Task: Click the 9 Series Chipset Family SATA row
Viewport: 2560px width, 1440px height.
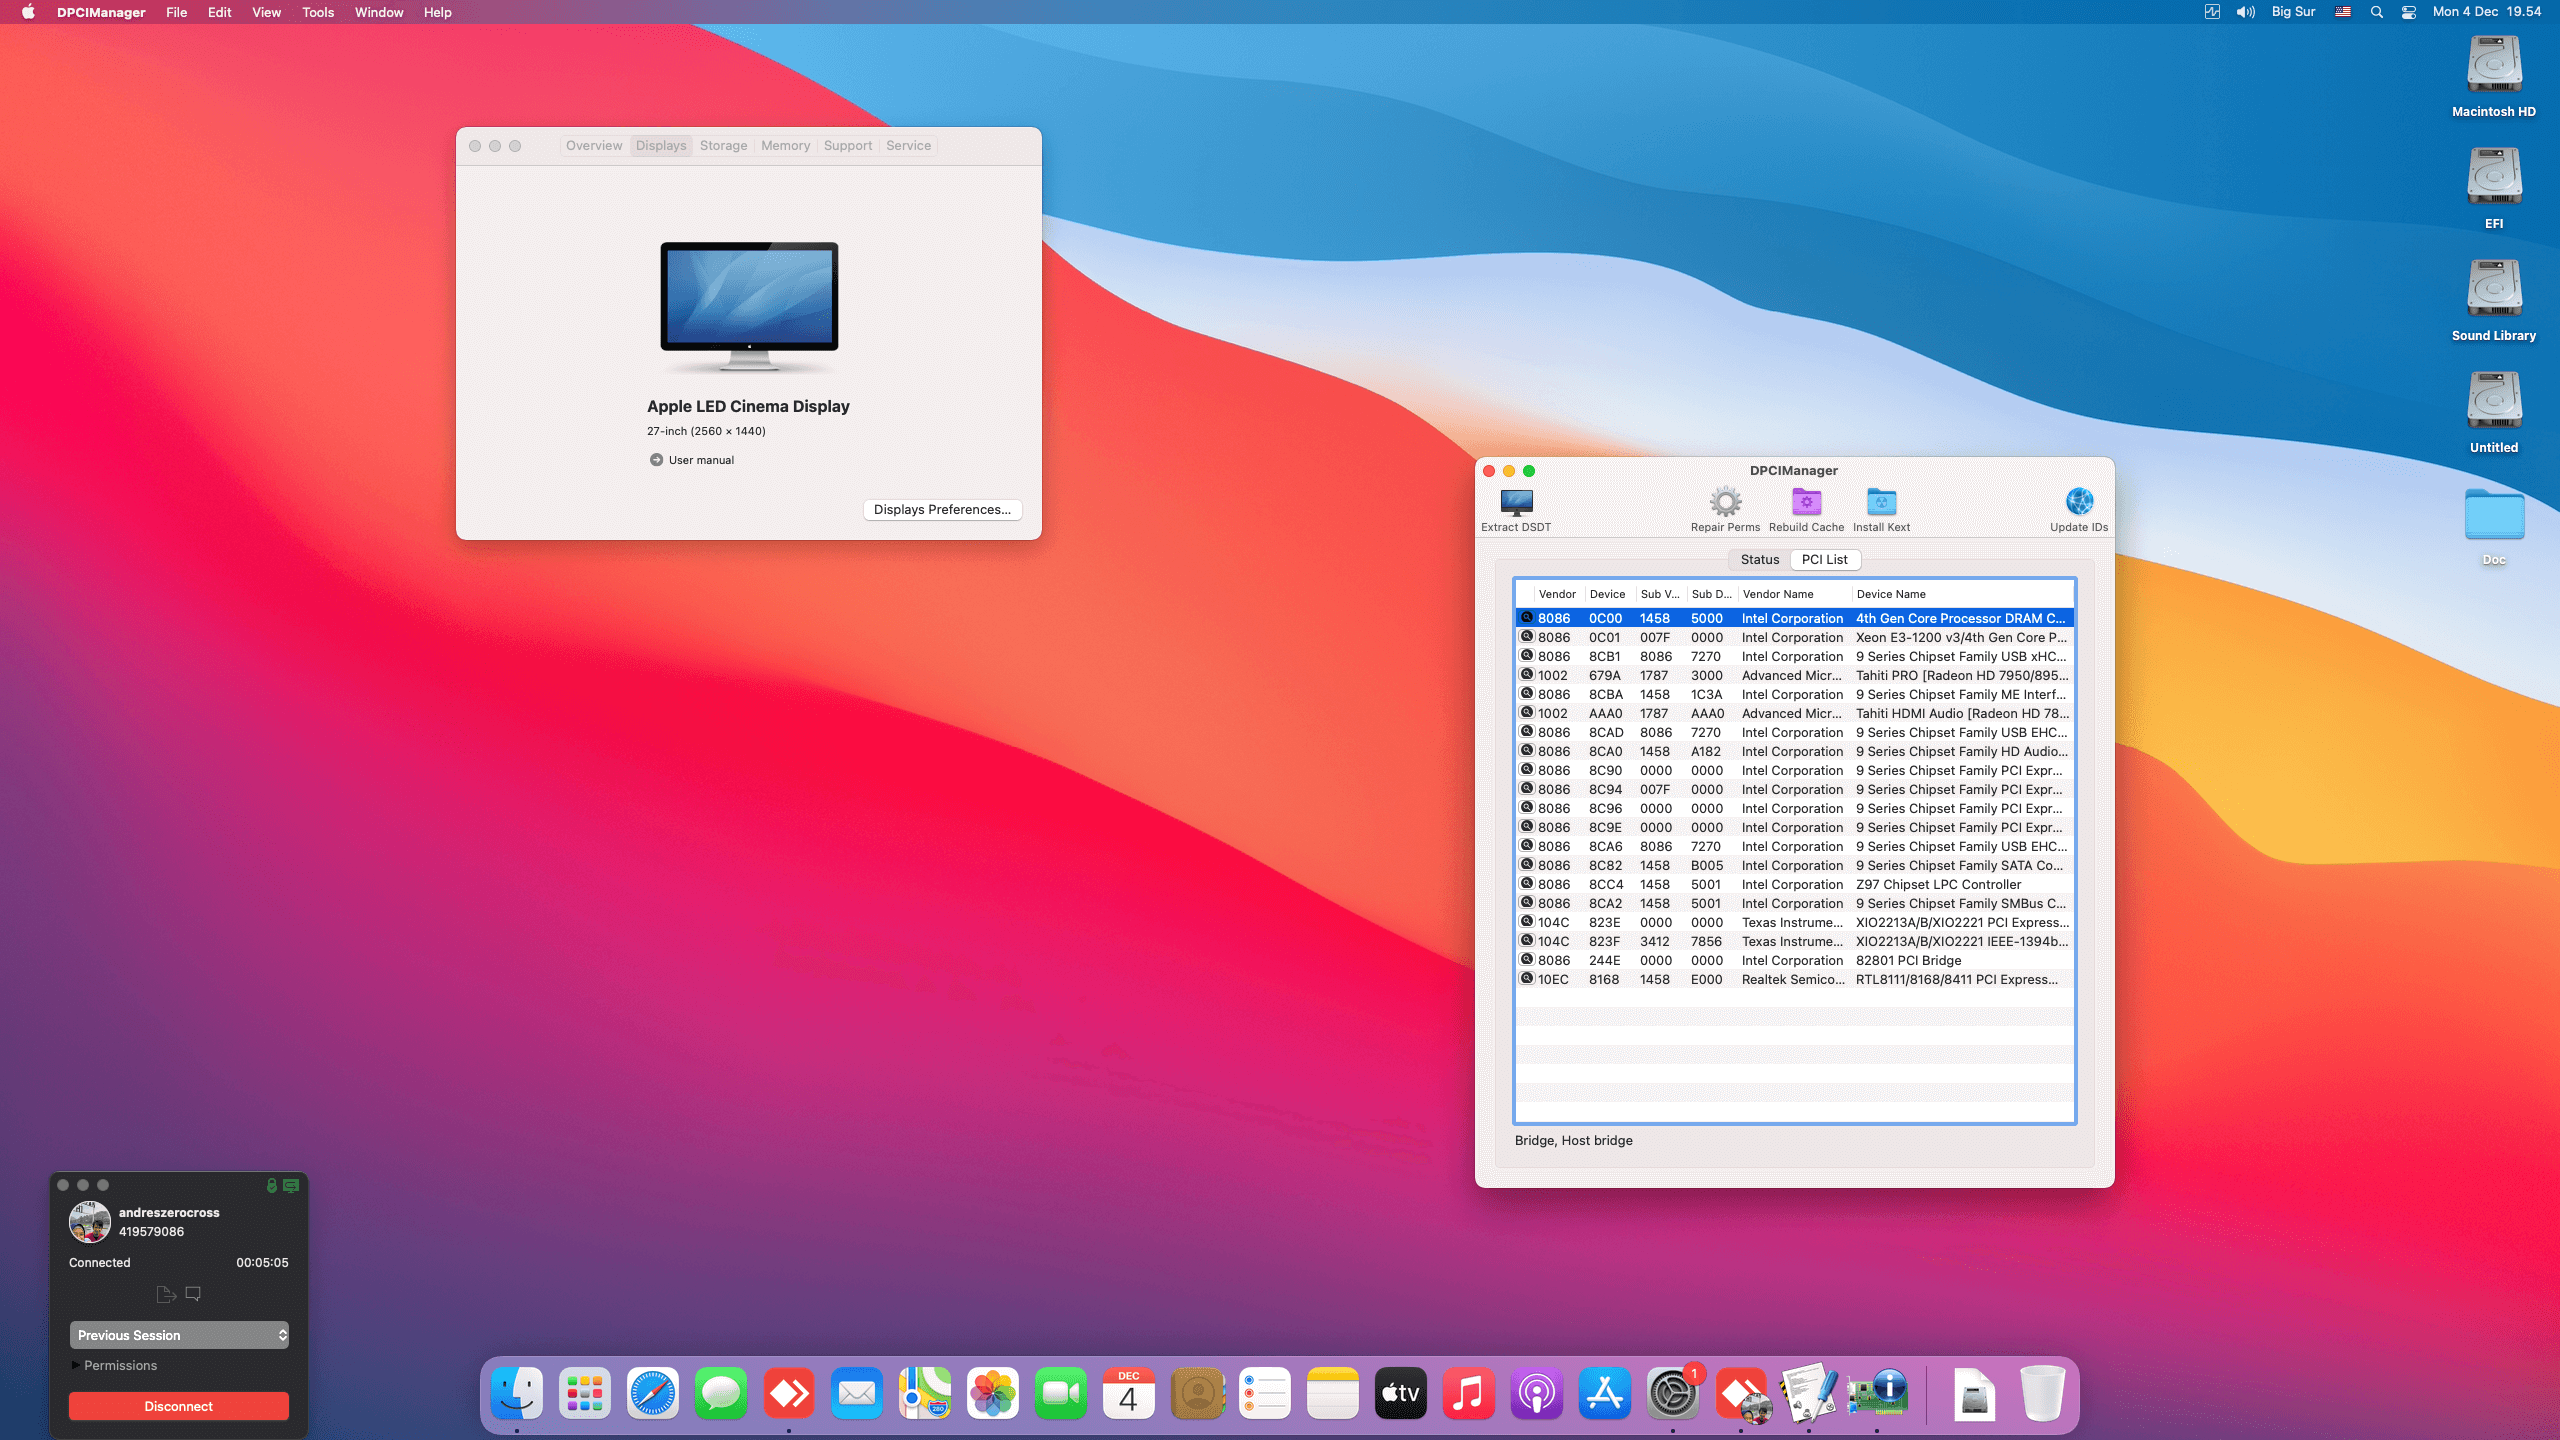Action: click(x=1795, y=865)
